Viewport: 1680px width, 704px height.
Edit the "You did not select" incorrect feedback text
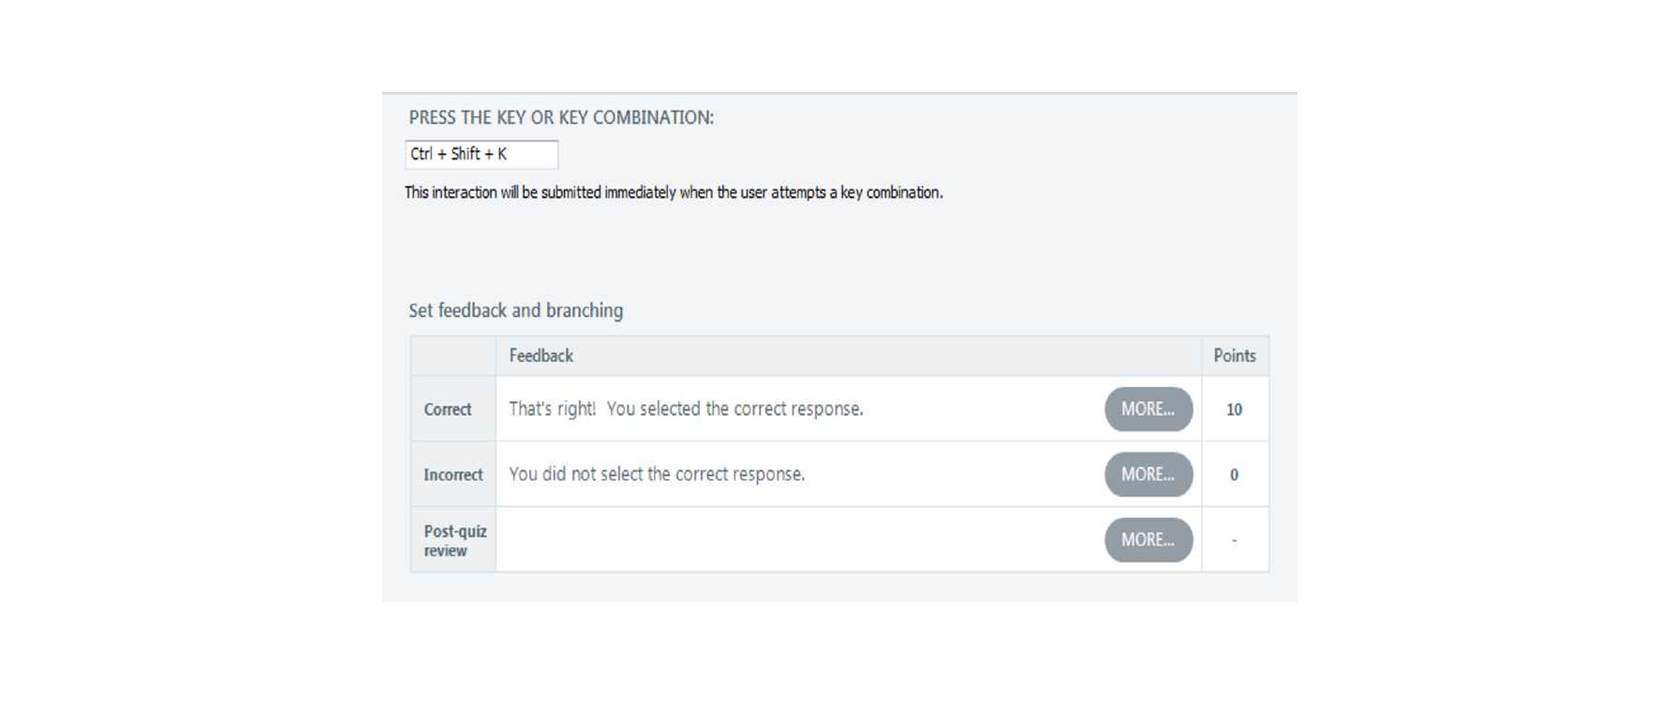657,474
